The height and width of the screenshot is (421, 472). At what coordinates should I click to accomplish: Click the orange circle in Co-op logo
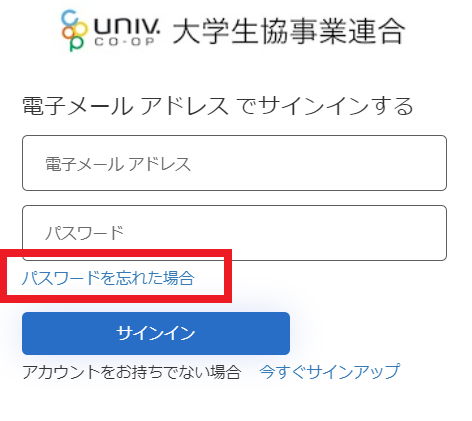pos(68,33)
